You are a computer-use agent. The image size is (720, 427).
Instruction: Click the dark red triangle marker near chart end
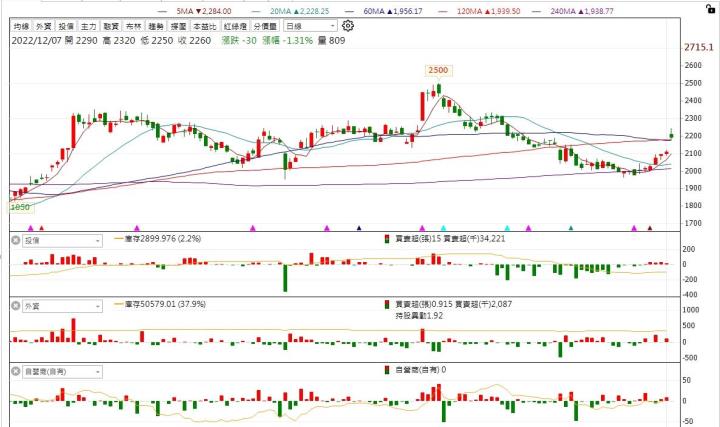click(x=650, y=228)
